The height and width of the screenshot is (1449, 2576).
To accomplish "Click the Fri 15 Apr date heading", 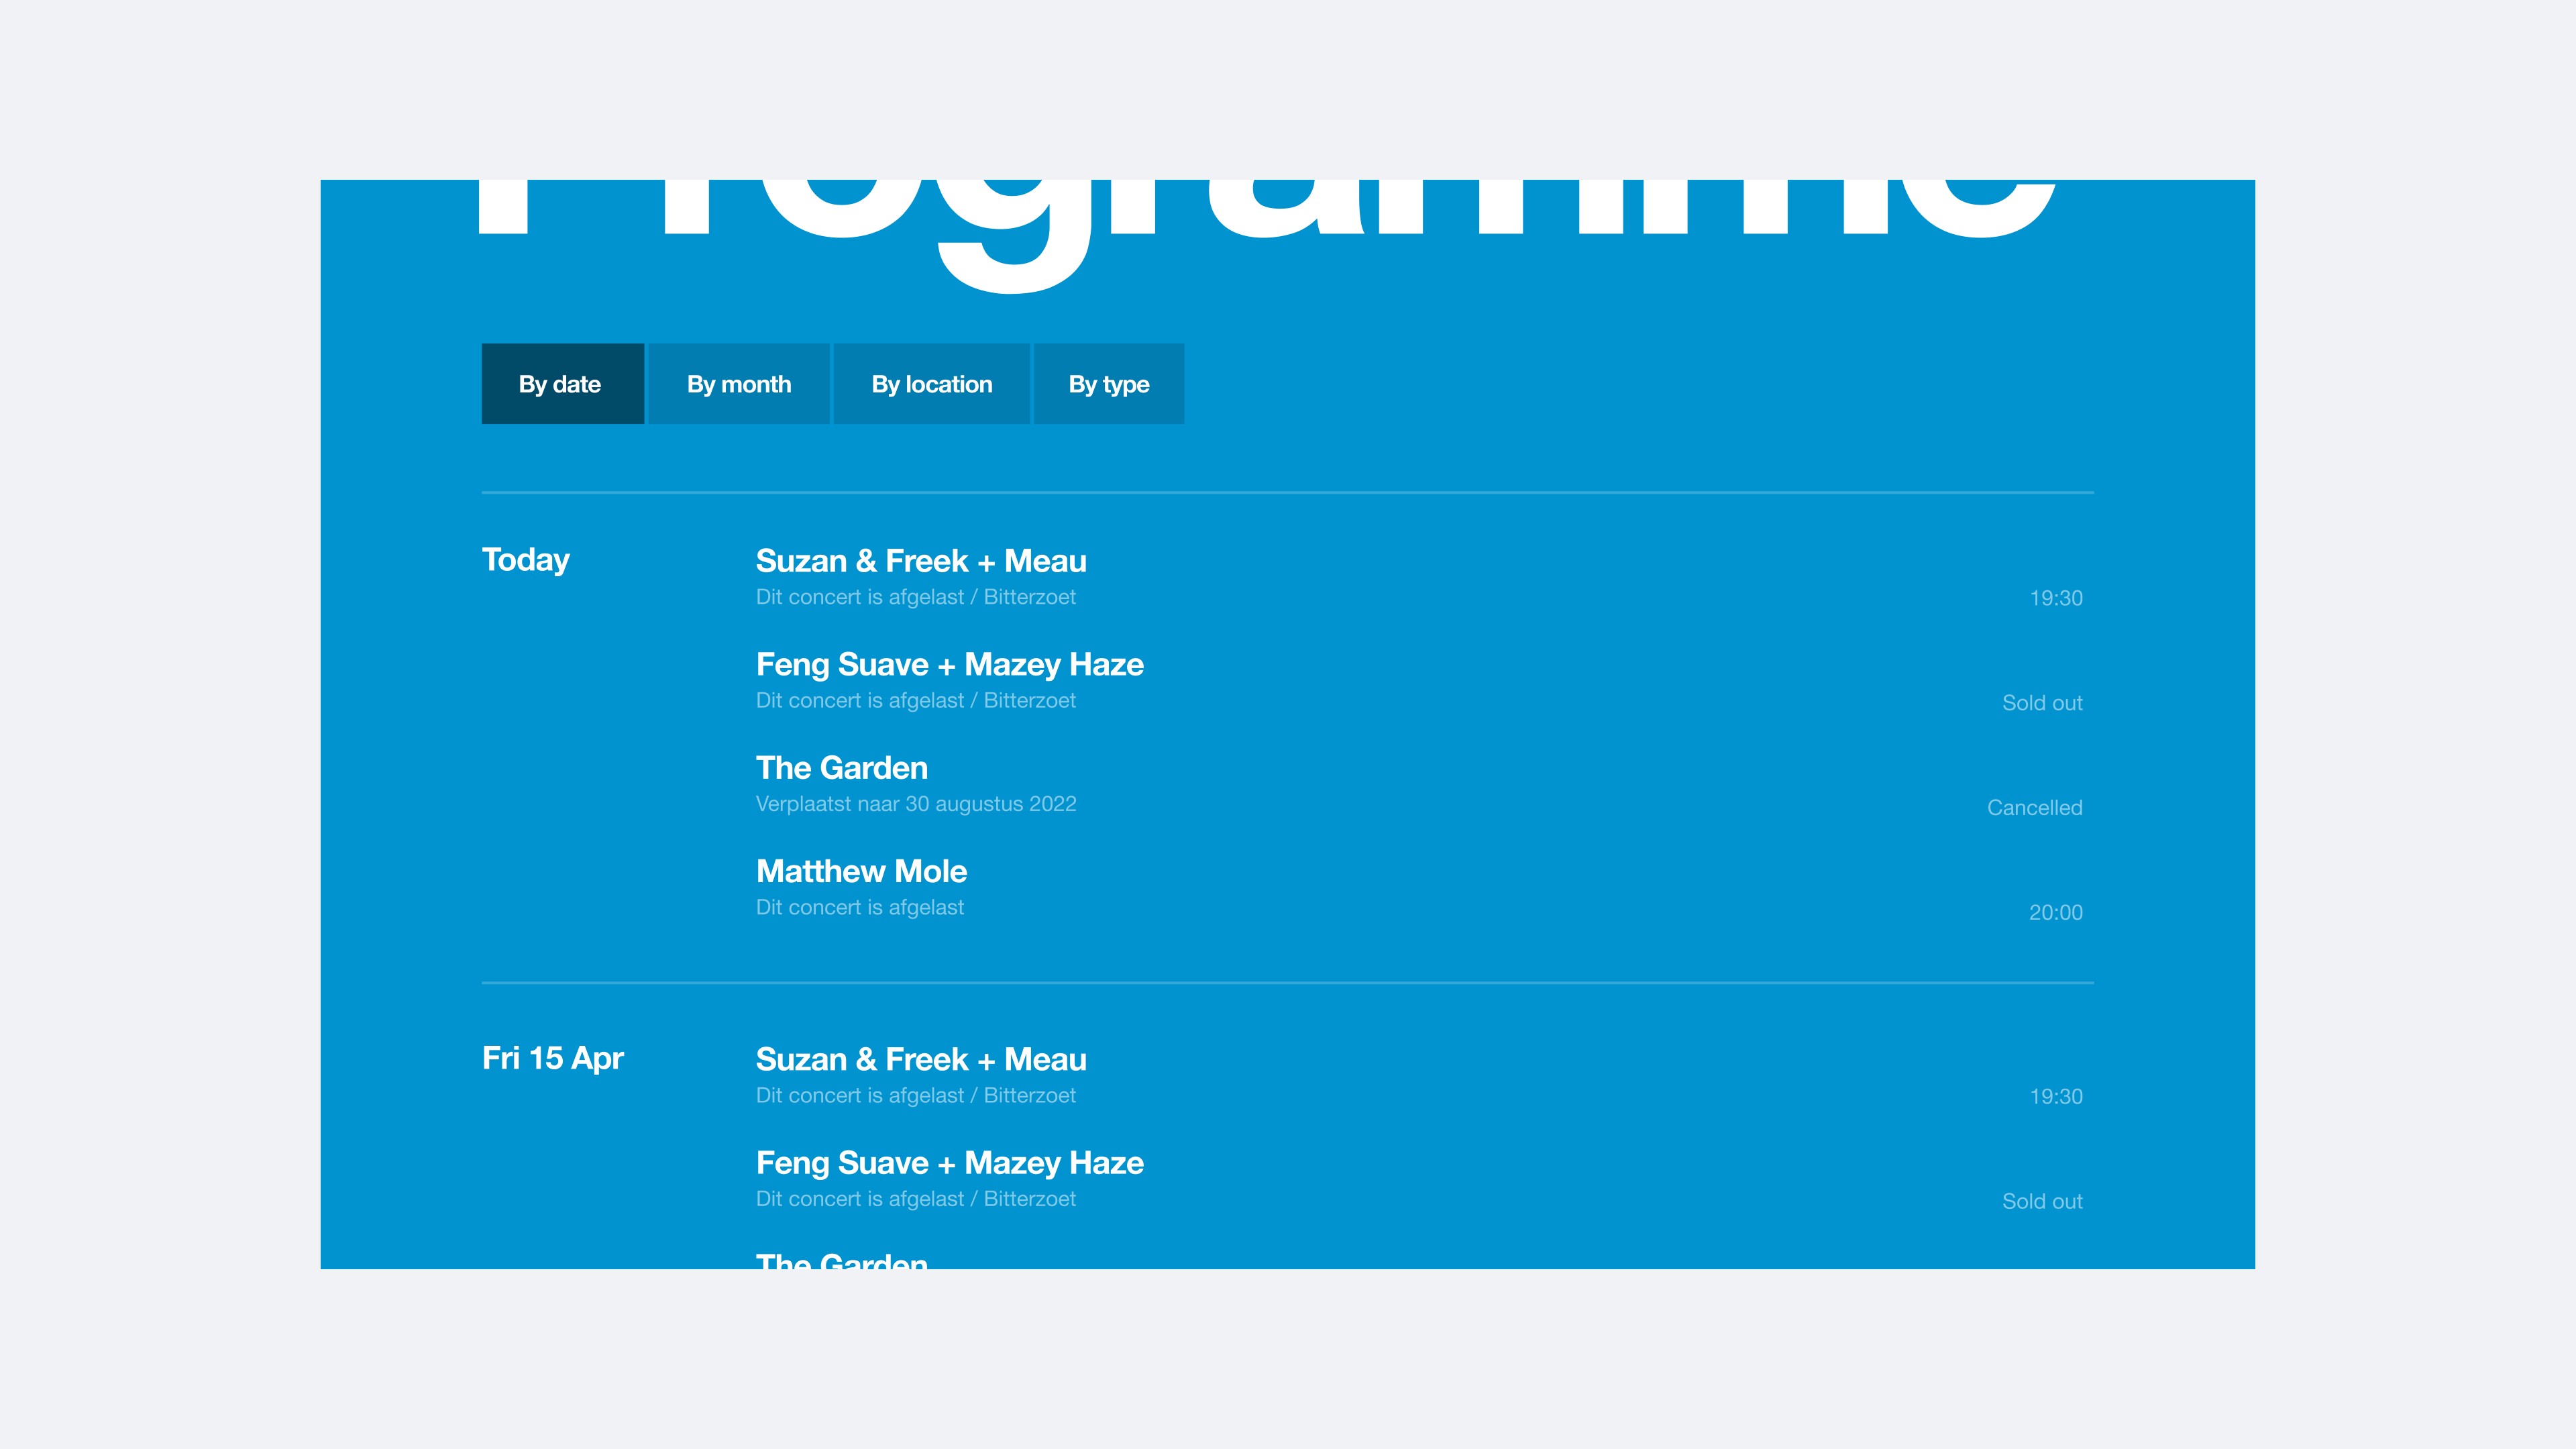I will click(x=552, y=1058).
